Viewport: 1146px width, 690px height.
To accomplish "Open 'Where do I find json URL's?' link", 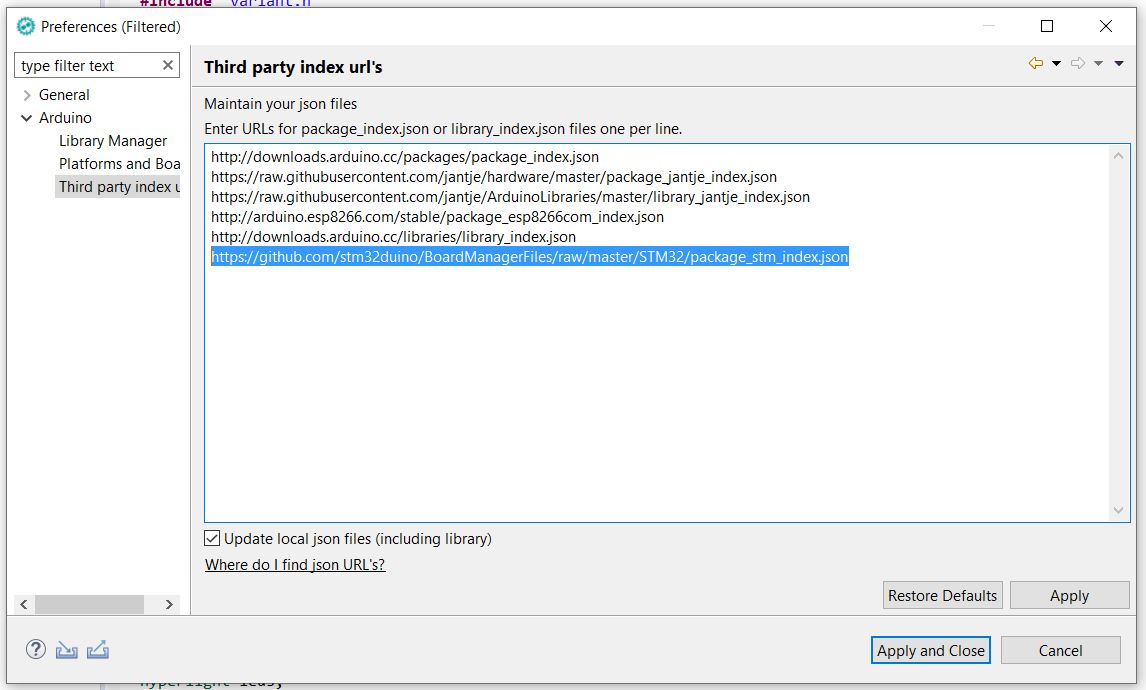I will pos(295,564).
